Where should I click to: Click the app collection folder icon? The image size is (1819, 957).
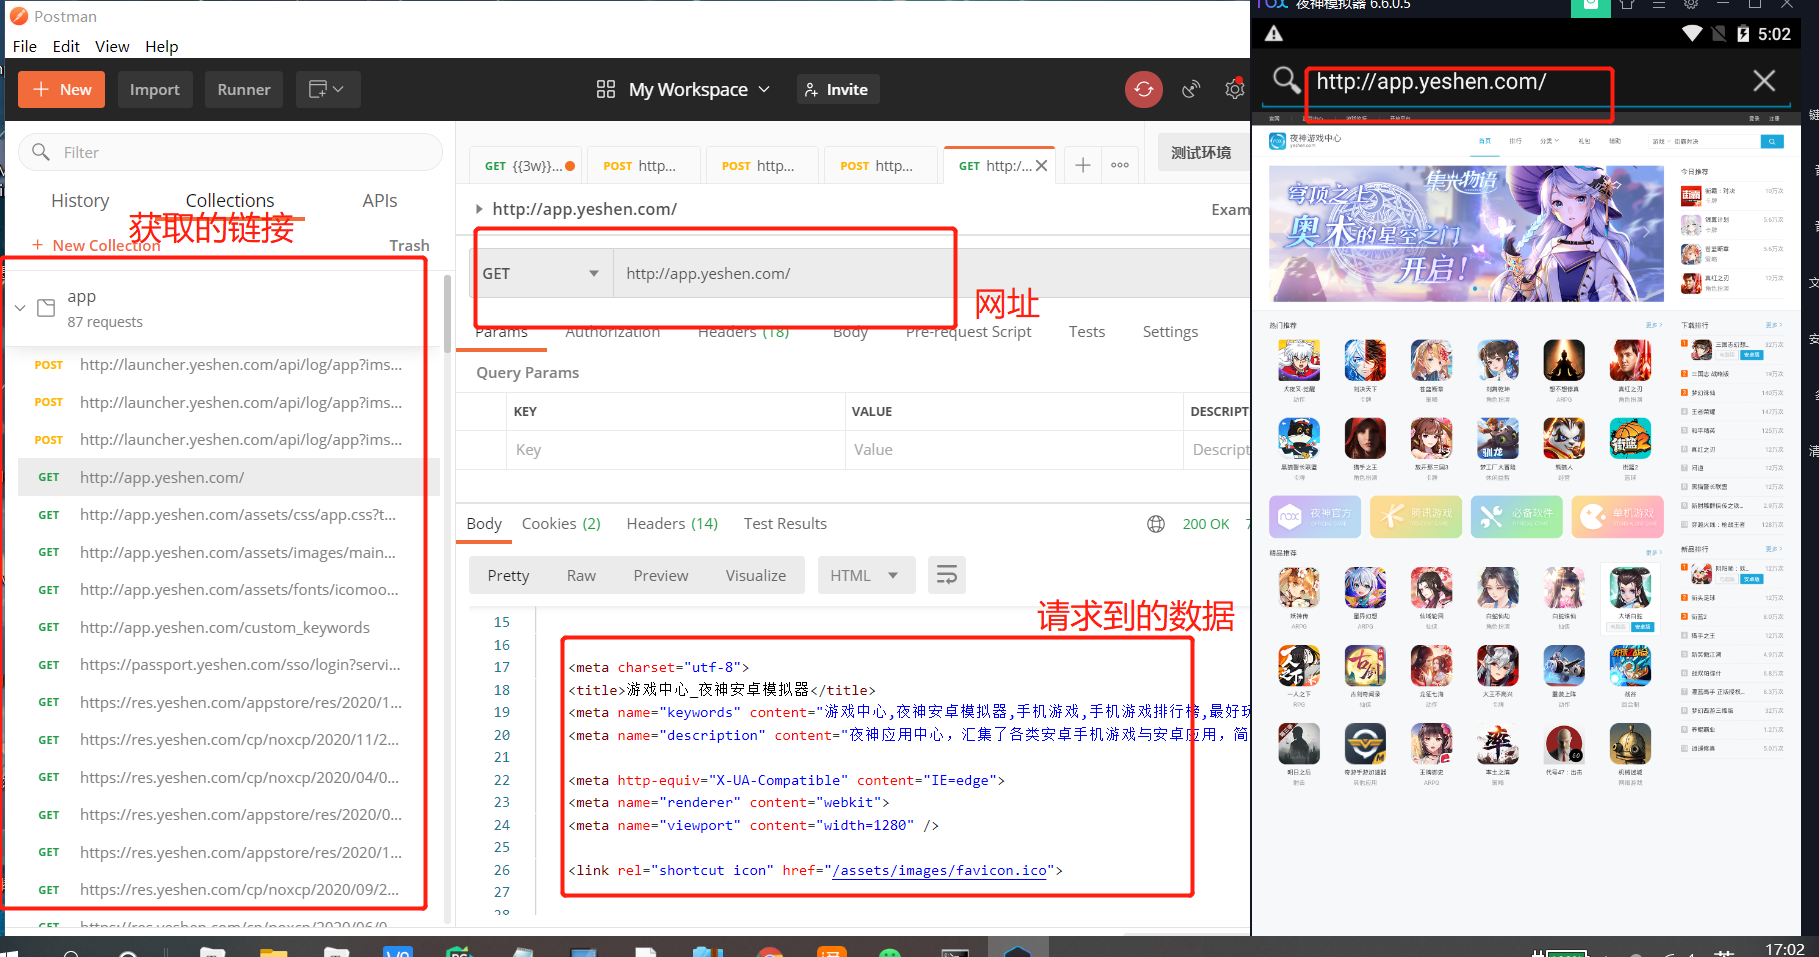46,308
